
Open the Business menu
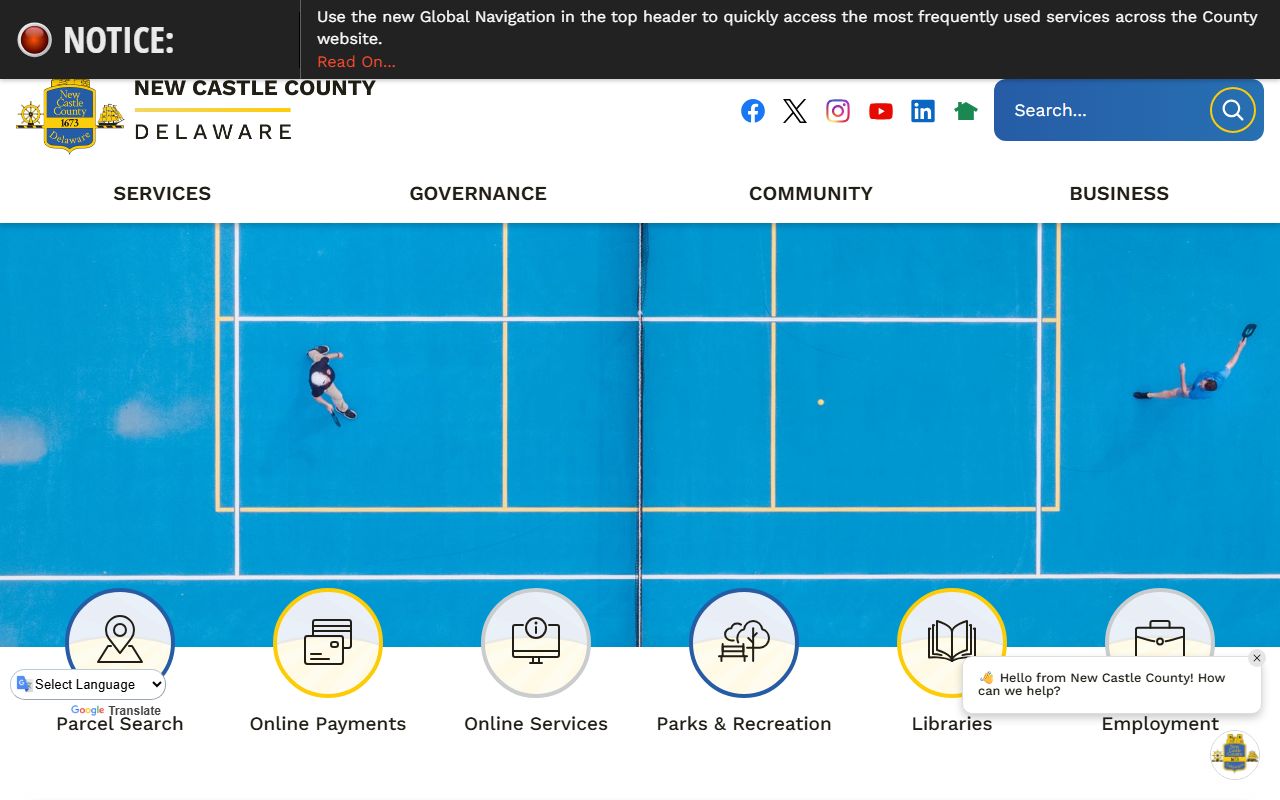click(1119, 194)
